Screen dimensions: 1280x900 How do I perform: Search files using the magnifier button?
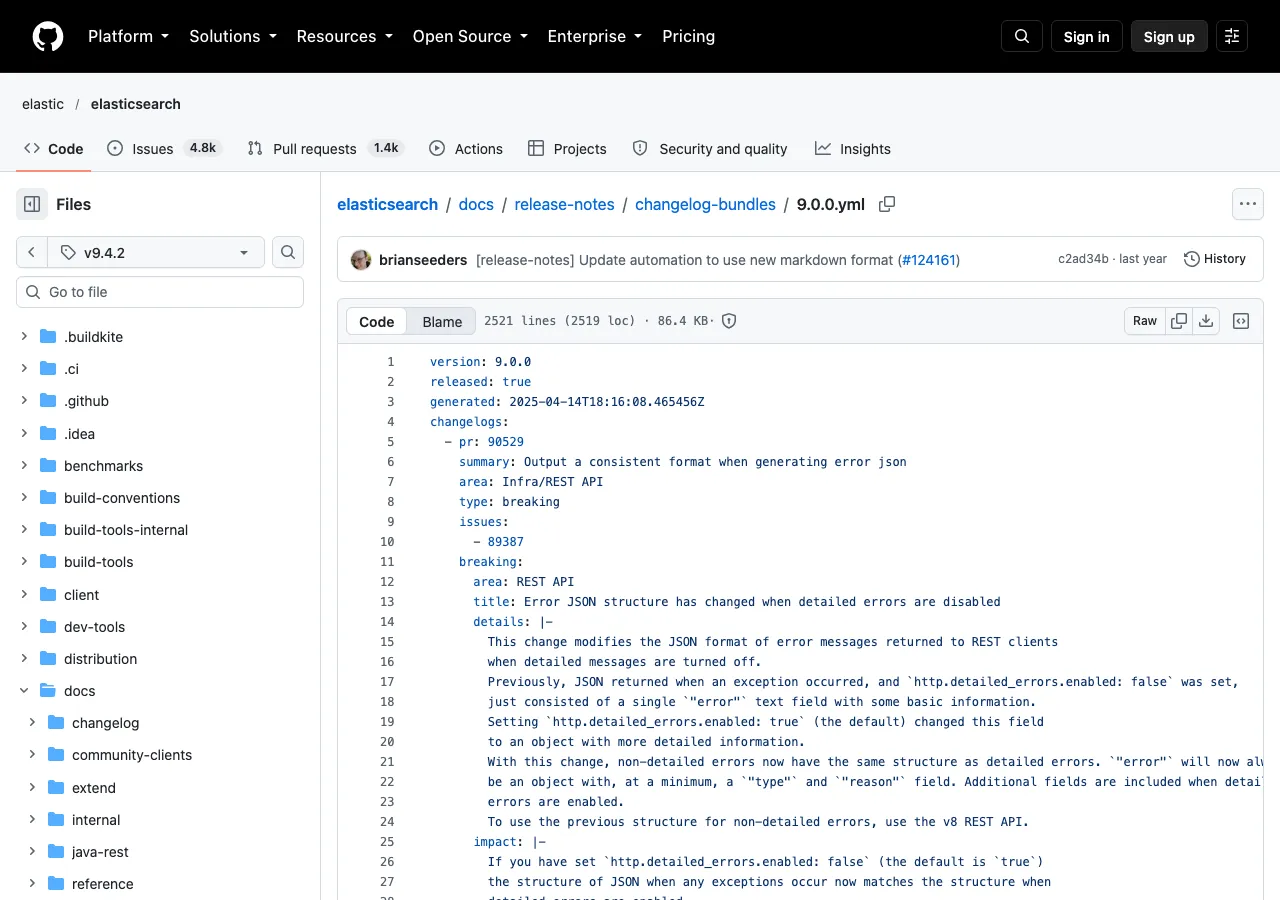[288, 252]
